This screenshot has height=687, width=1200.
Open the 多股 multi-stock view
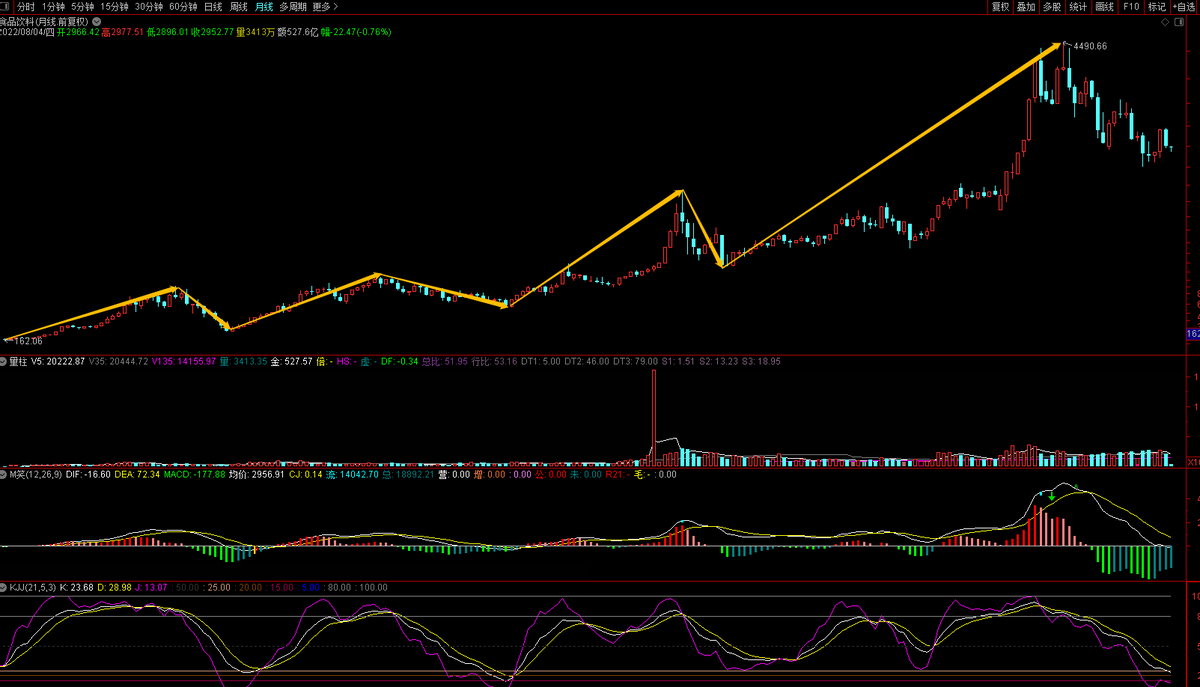1052,7
